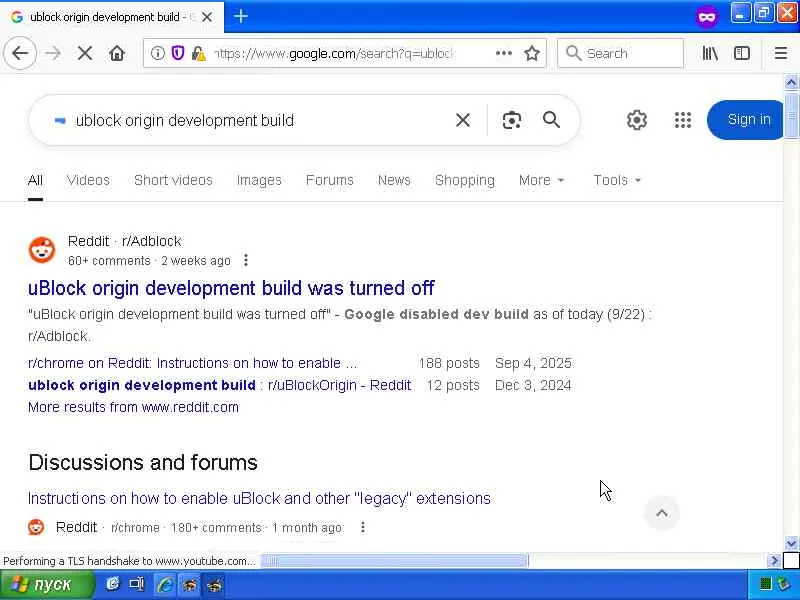Toggle the sidebar icon in toolbar
Viewport: 800px width, 600px height.
pos(742,53)
